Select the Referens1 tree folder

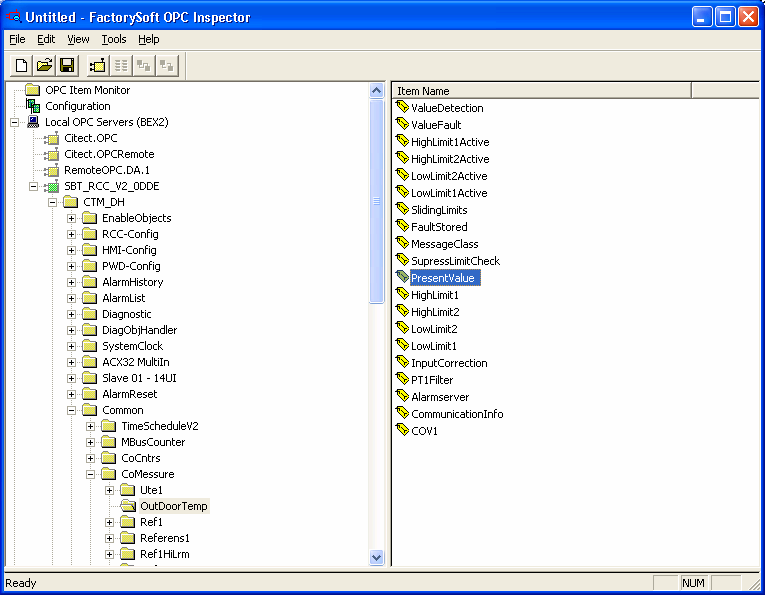165,538
